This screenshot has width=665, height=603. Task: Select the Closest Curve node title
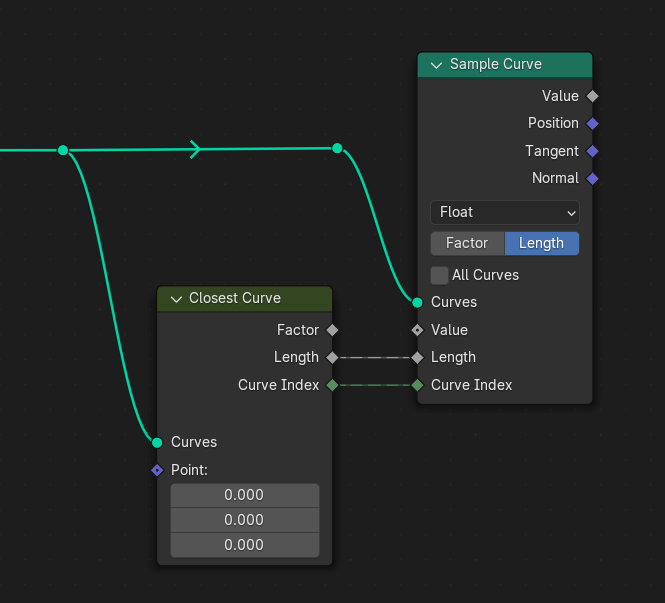click(x=235, y=298)
